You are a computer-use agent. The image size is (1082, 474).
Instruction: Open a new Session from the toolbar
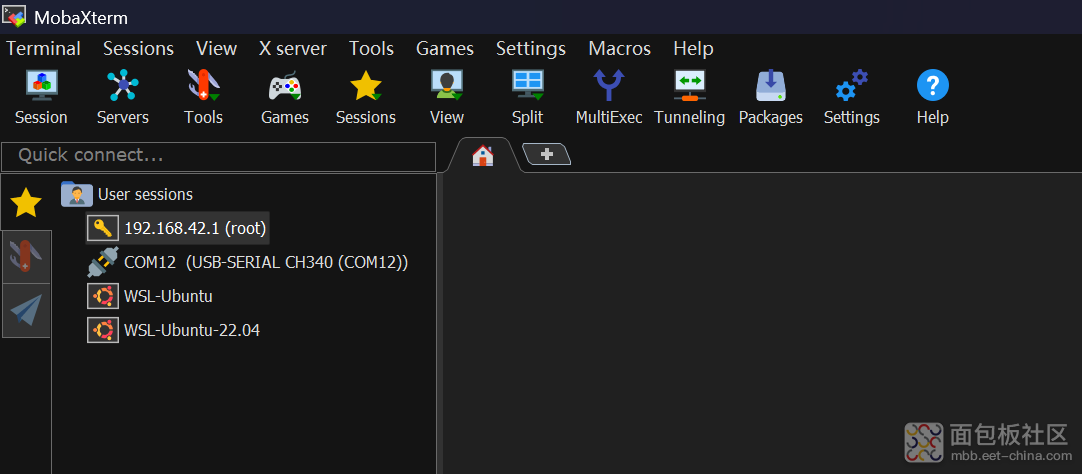point(41,99)
